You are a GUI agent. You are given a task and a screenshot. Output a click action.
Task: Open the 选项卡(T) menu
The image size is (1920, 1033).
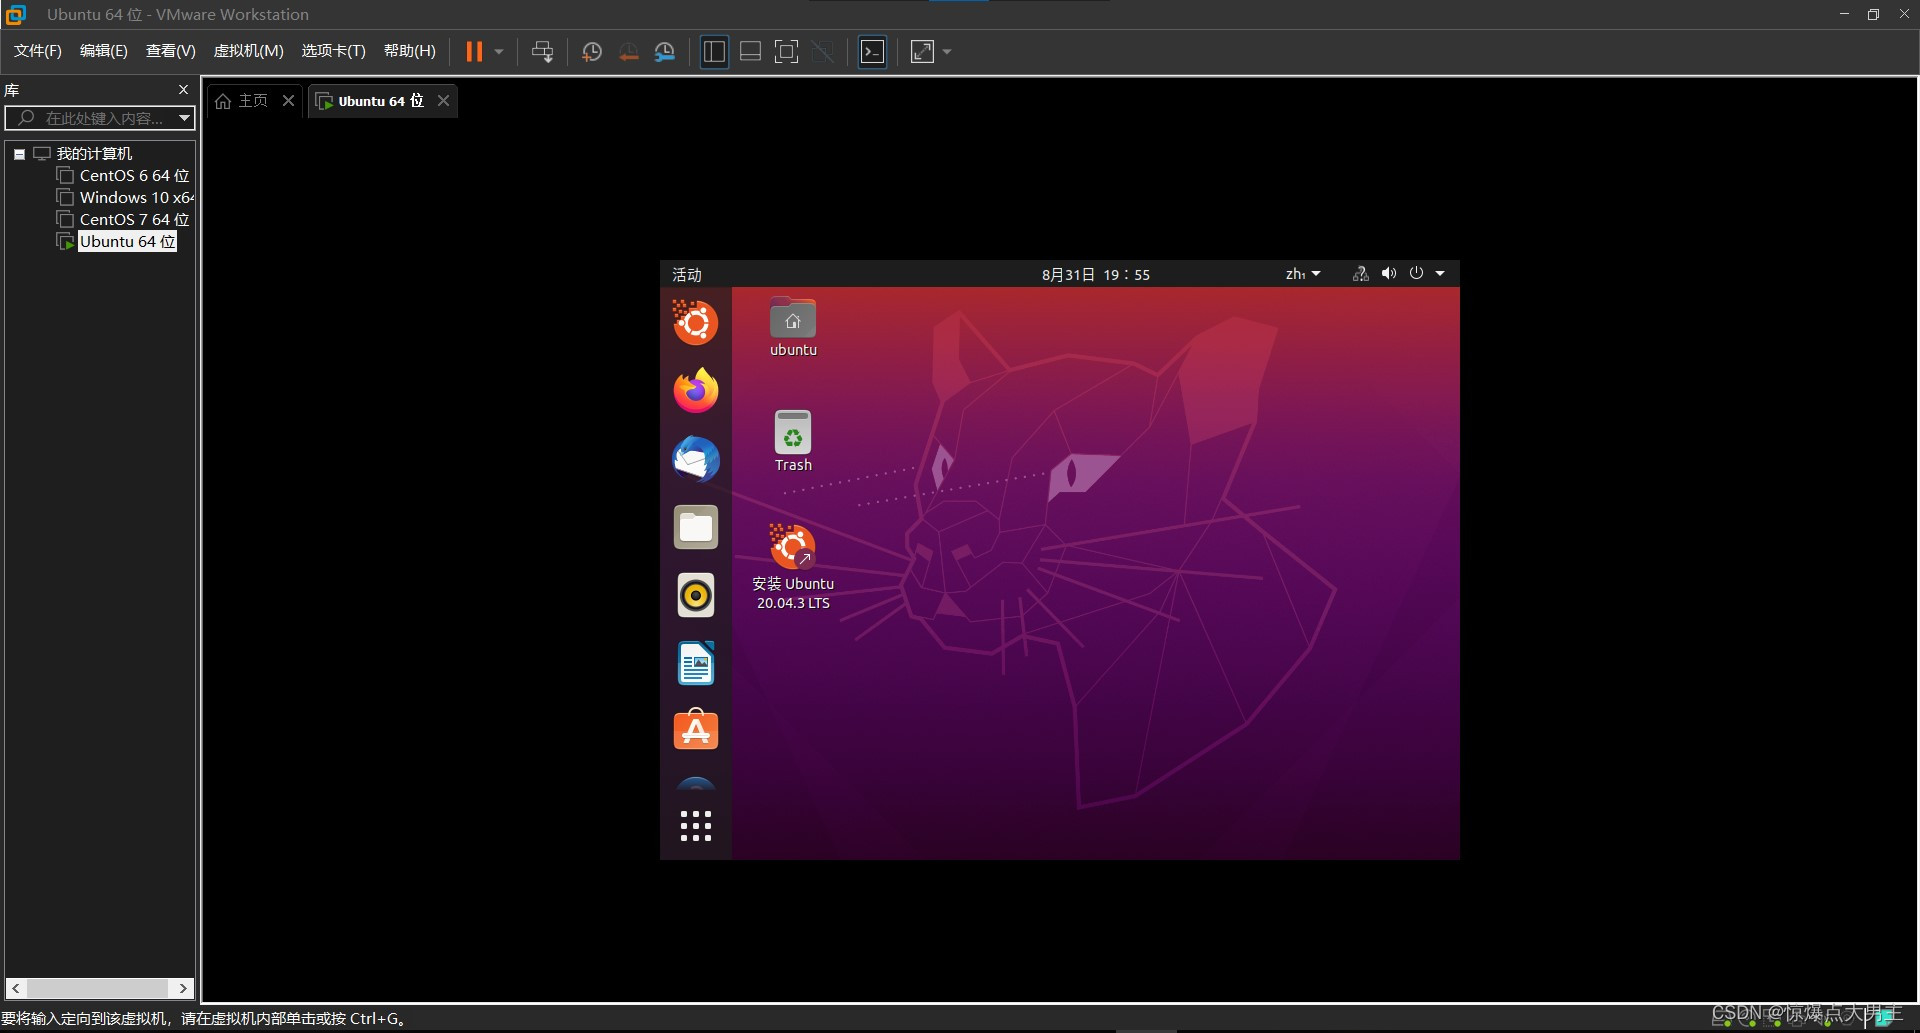click(x=334, y=51)
